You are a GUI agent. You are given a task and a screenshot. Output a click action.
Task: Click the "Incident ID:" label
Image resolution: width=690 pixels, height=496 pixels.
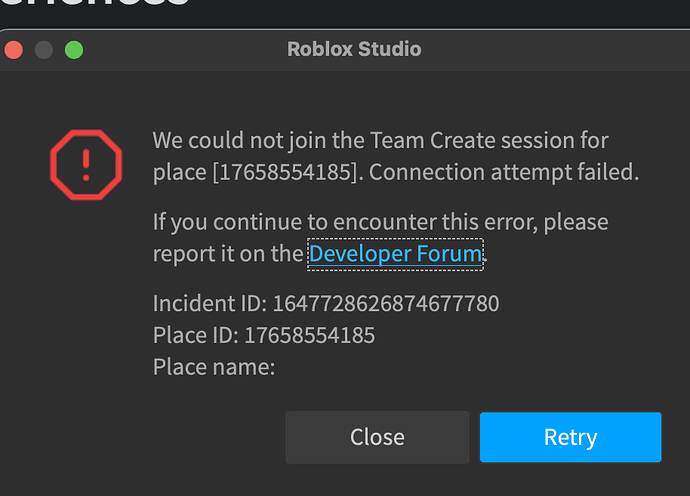click(x=210, y=303)
